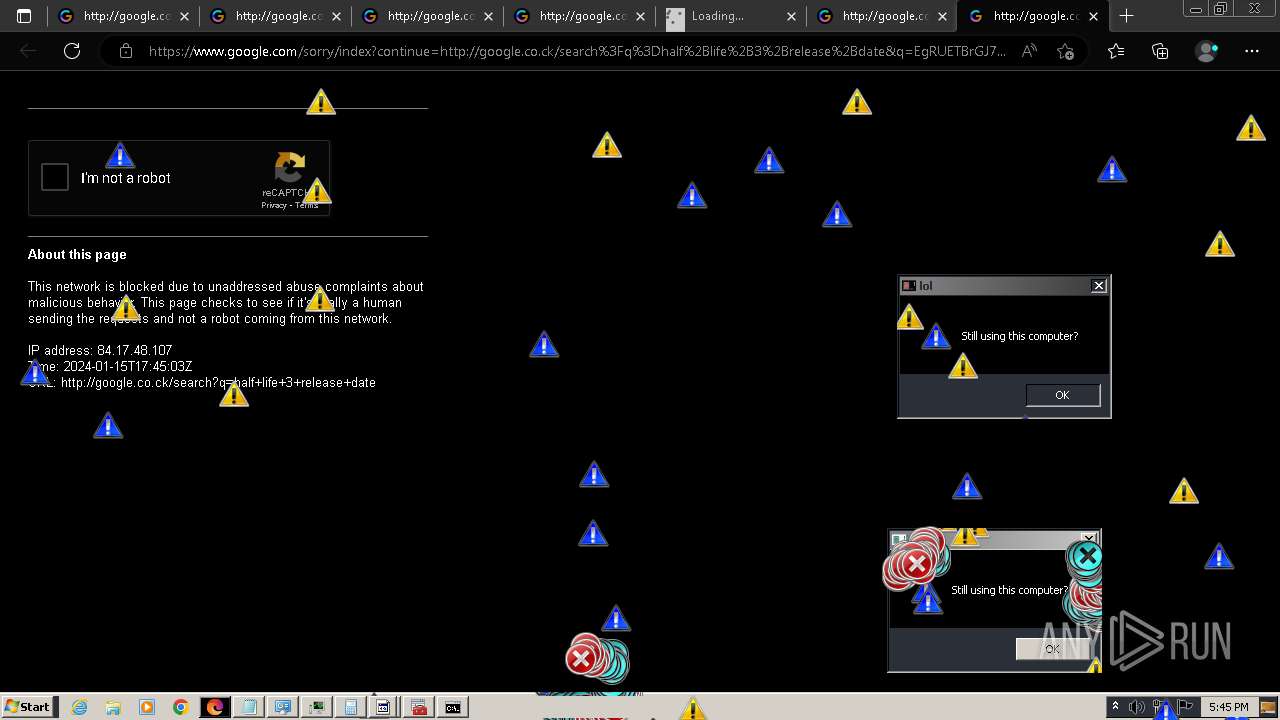Add this page to favorites
The image size is (1280, 720).
coord(1065,51)
